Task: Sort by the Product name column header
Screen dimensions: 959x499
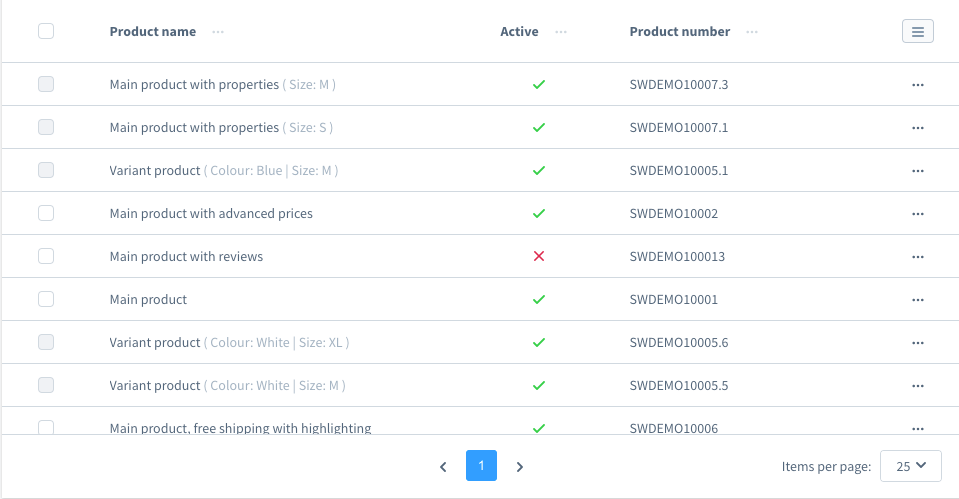Action: 153,32
